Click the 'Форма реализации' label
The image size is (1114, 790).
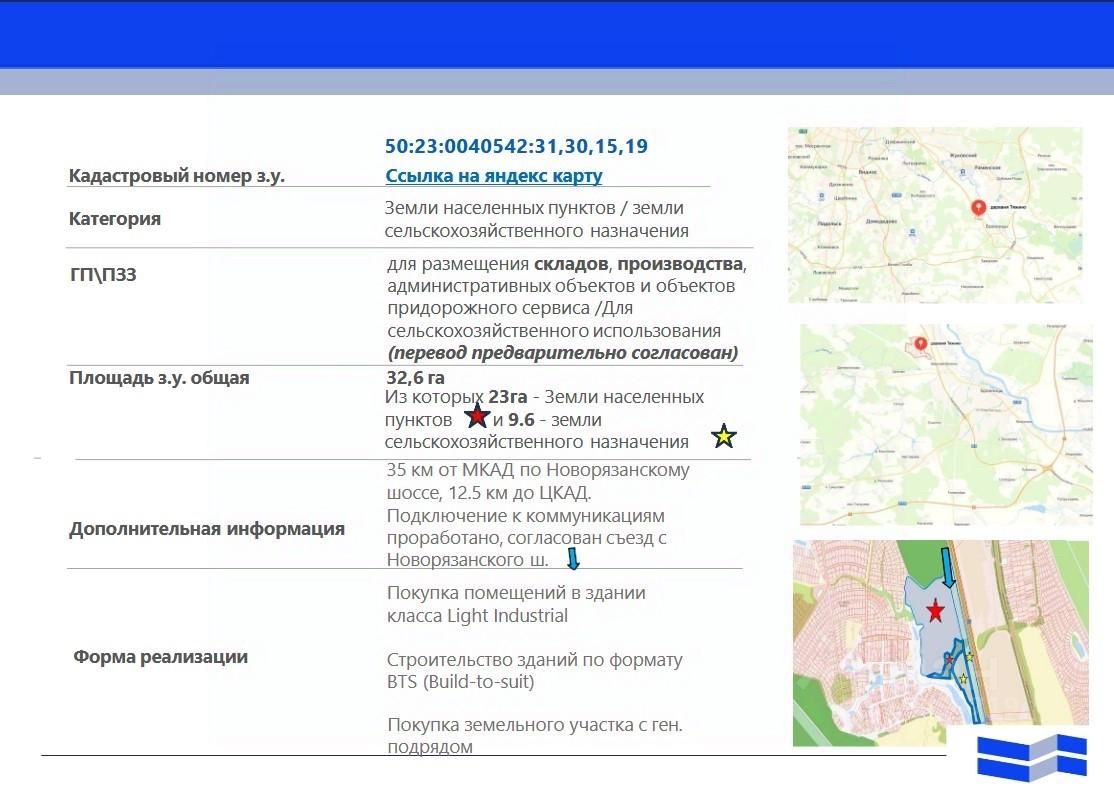pyautogui.click(x=161, y=656)
